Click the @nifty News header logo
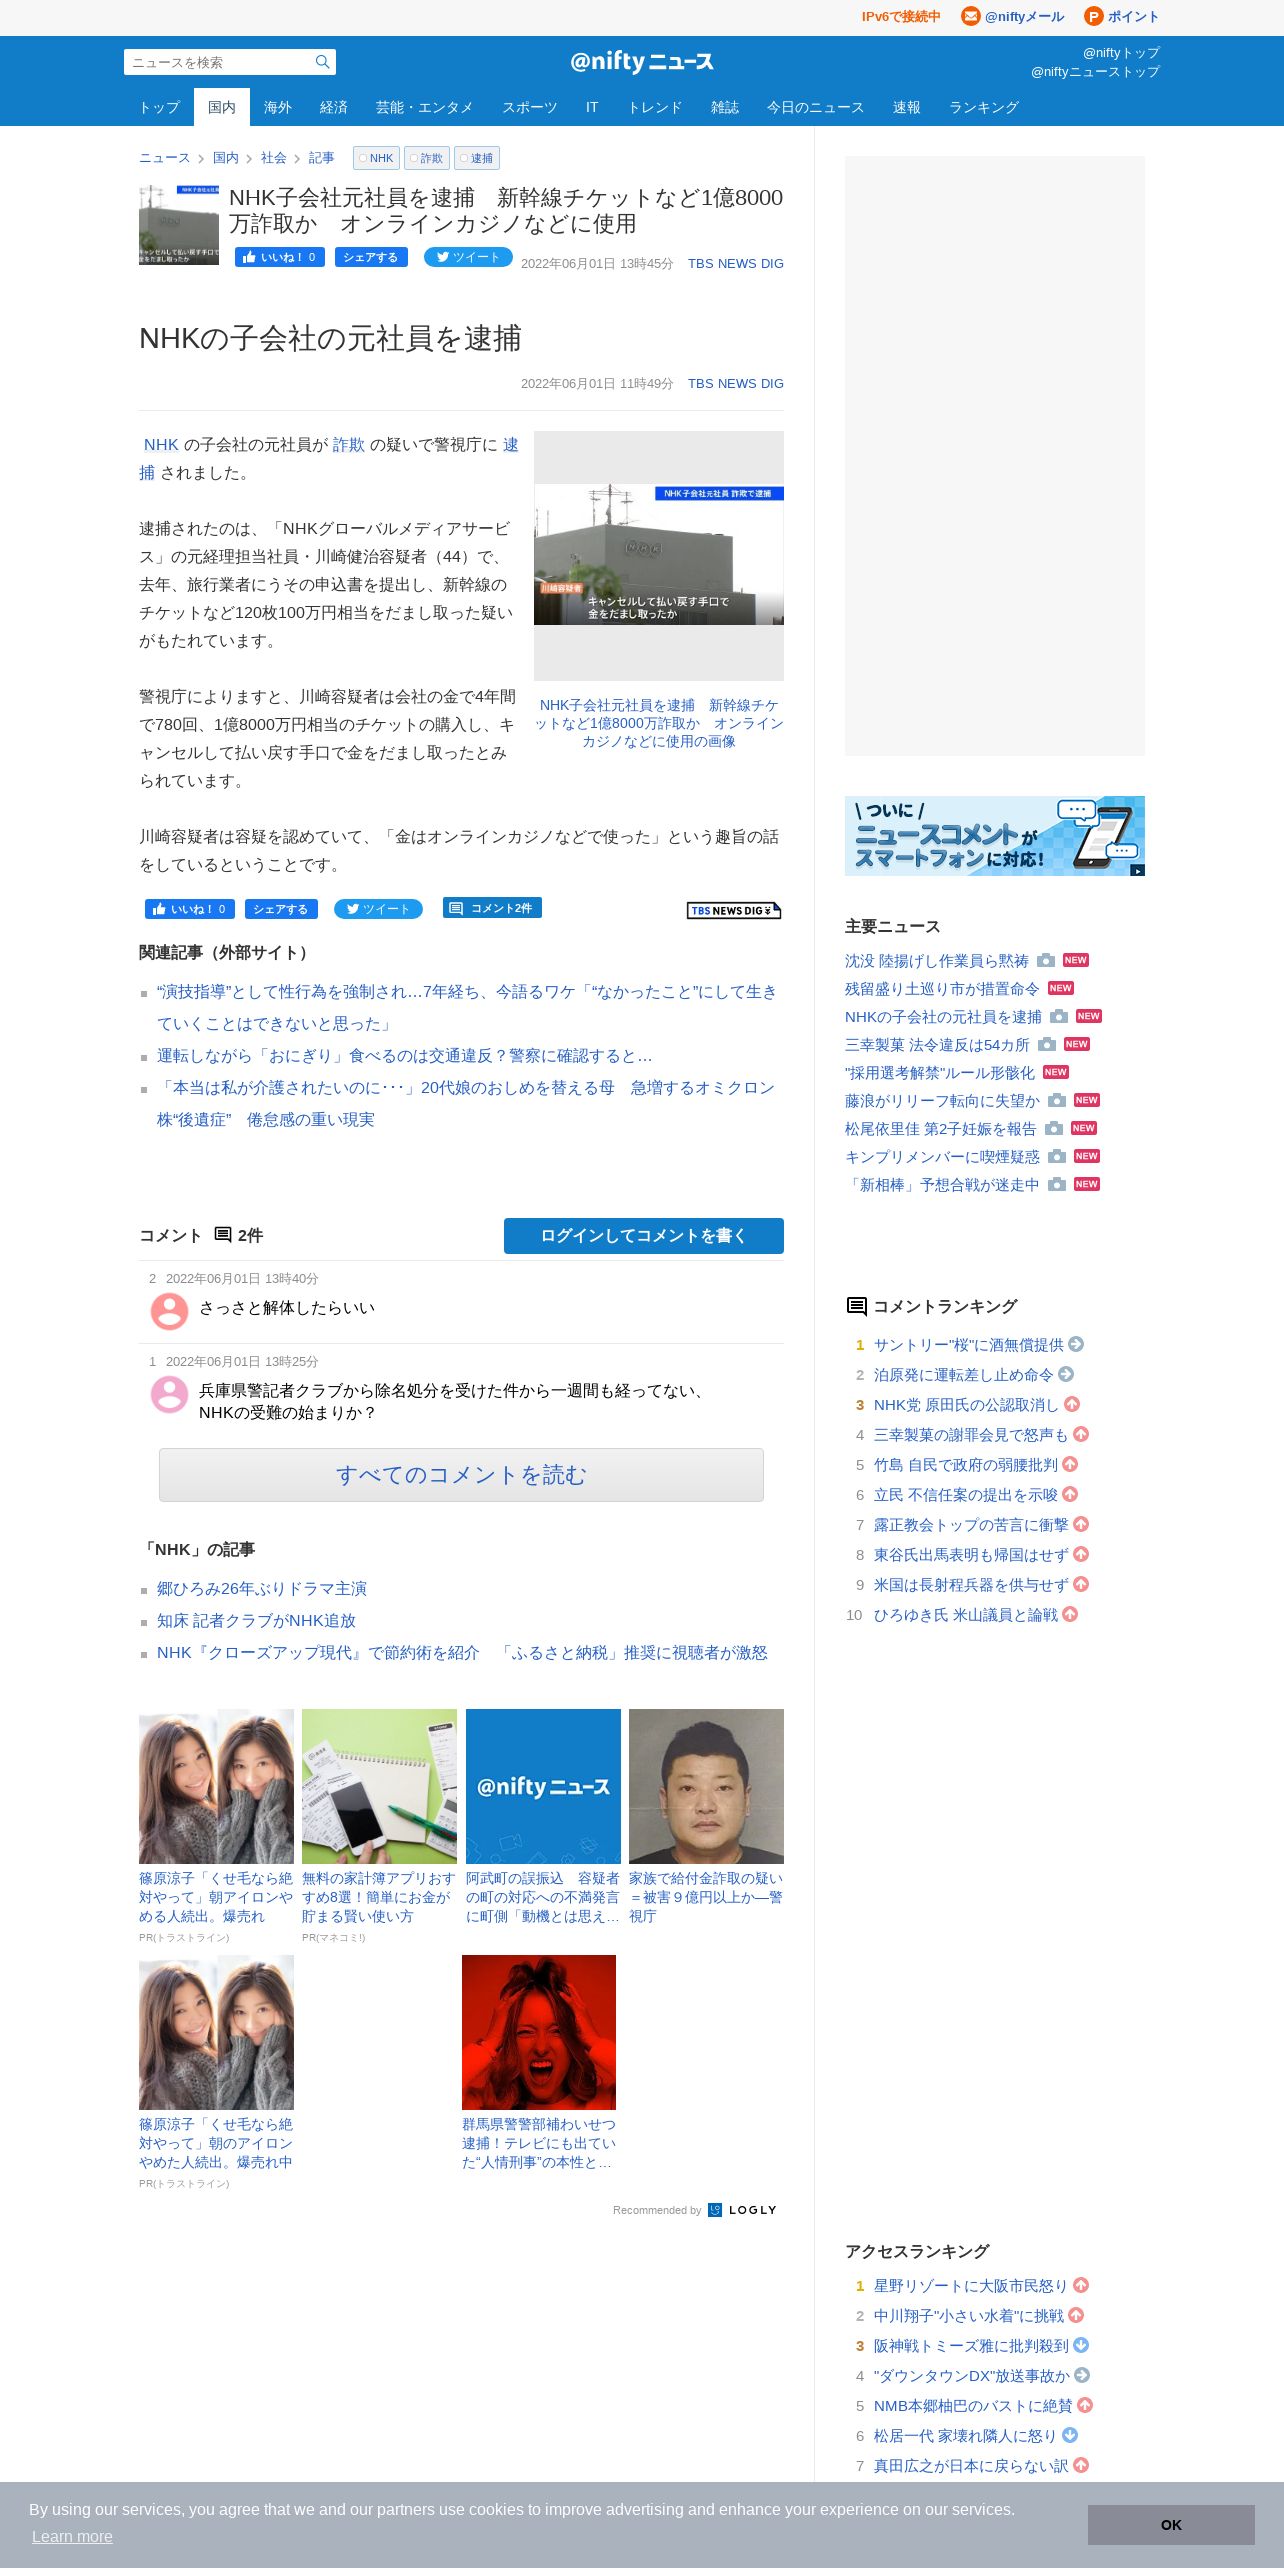Image resolution: width=1284 pixels, height=2568 pixels. click(x=642, y=62)
